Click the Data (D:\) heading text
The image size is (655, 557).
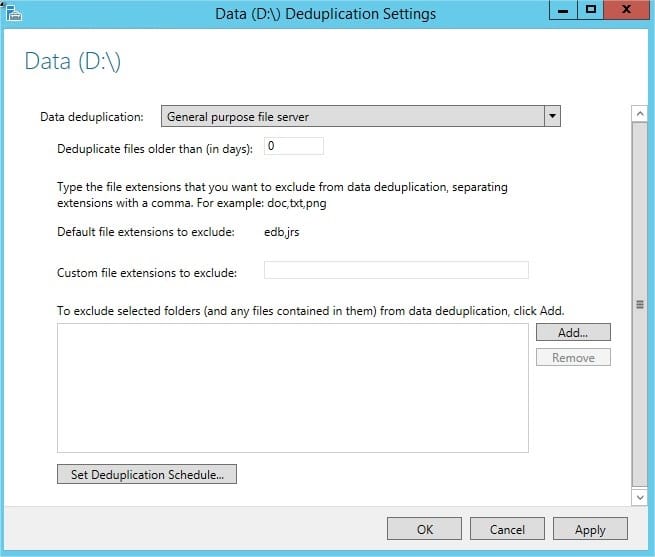pyautogui.click(x=73, y=61)
